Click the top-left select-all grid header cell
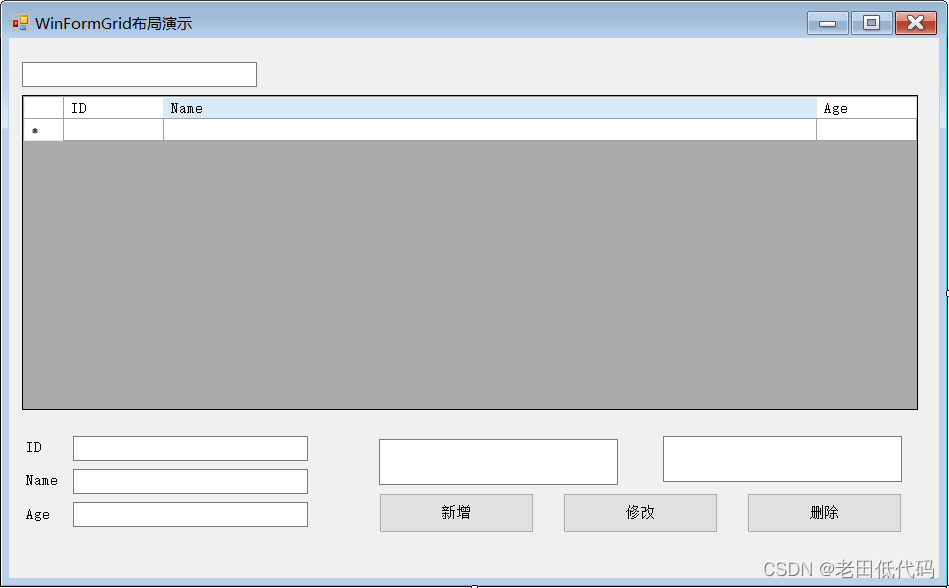The height and width of the screenshot is (588, 949). tap(44, 108)
